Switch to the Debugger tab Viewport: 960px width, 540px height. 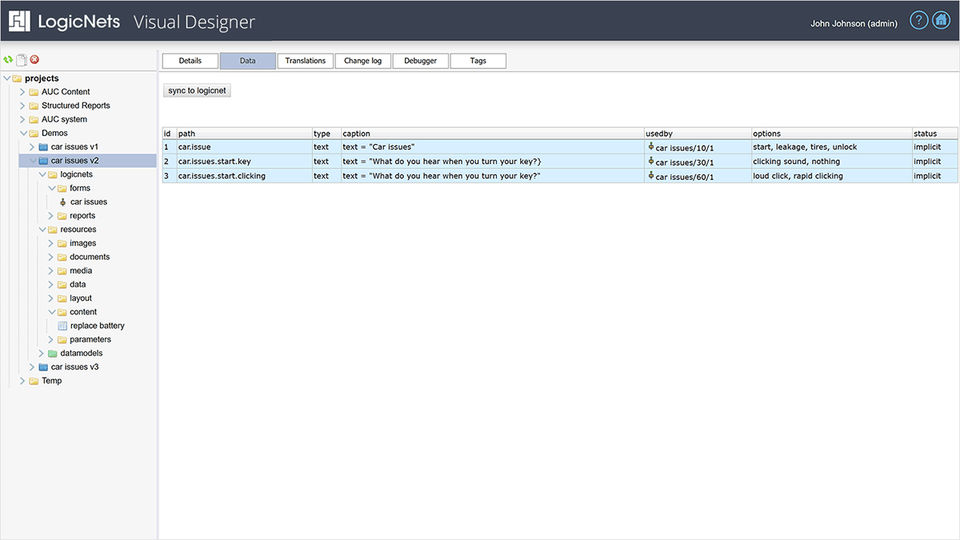pos(420,61)
